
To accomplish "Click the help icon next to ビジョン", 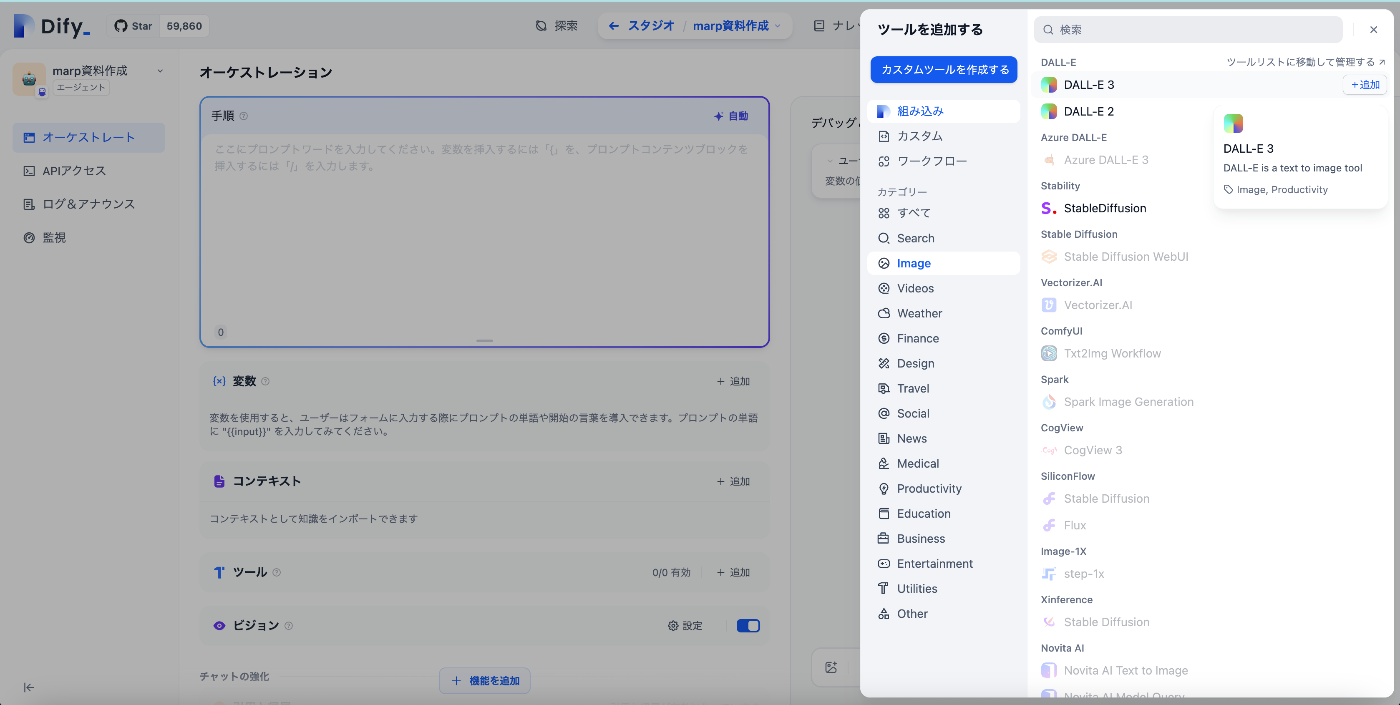I will tap(288, 626).
